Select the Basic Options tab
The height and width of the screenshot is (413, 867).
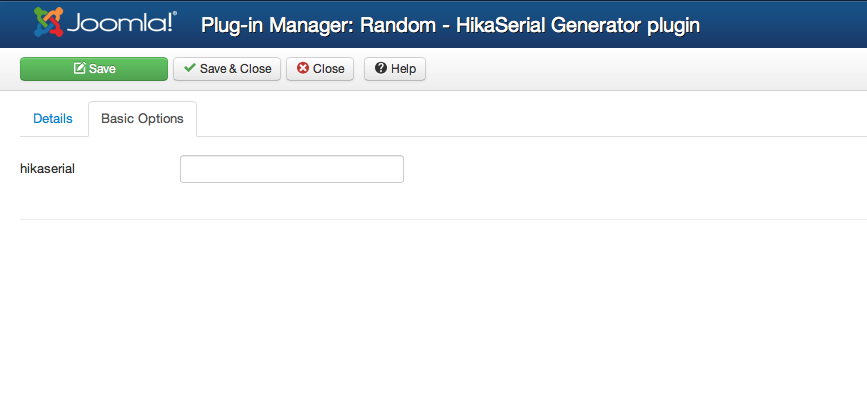(142, 119)
